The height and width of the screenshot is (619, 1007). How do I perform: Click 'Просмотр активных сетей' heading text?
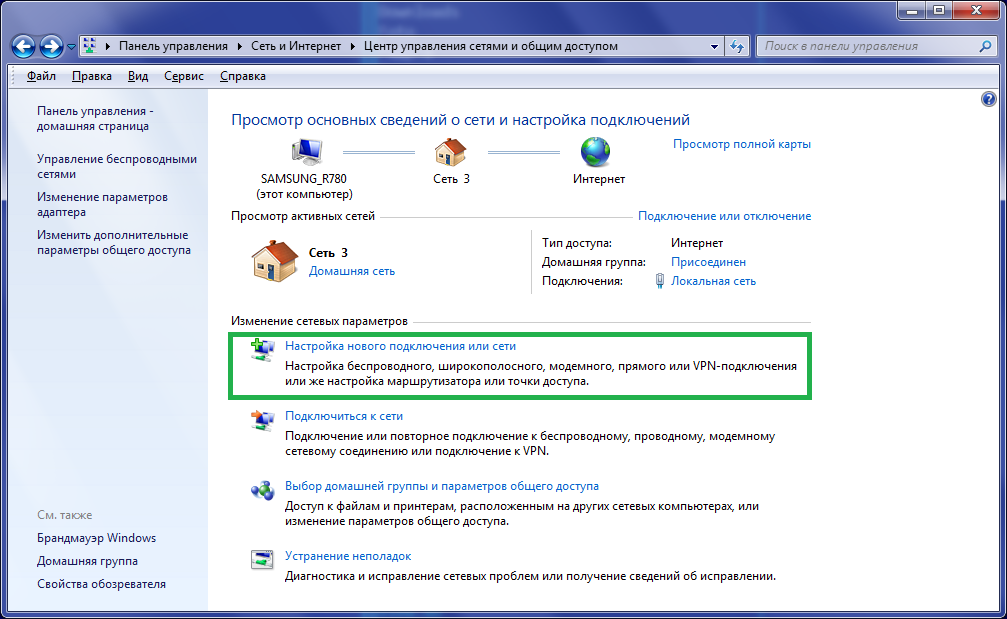coord(303,216)
